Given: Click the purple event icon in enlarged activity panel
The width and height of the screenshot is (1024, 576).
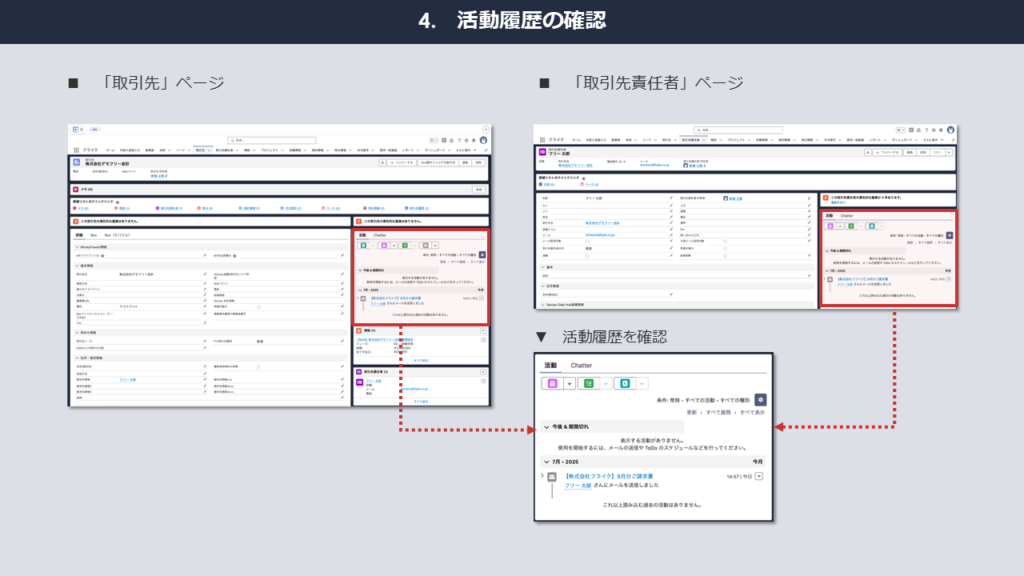Looking at the screenshot, I should (x=551, y=383).
